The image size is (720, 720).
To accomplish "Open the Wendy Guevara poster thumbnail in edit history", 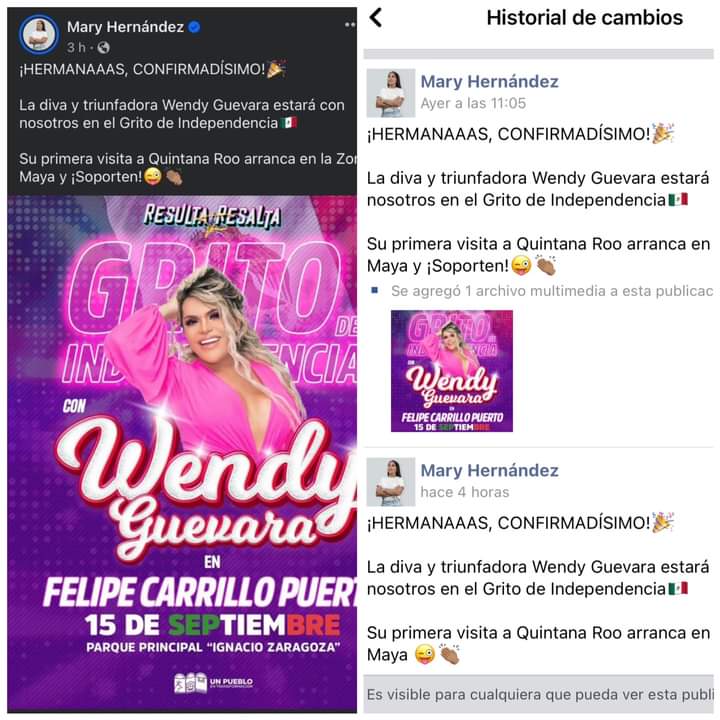I will (x=452, y=371).
